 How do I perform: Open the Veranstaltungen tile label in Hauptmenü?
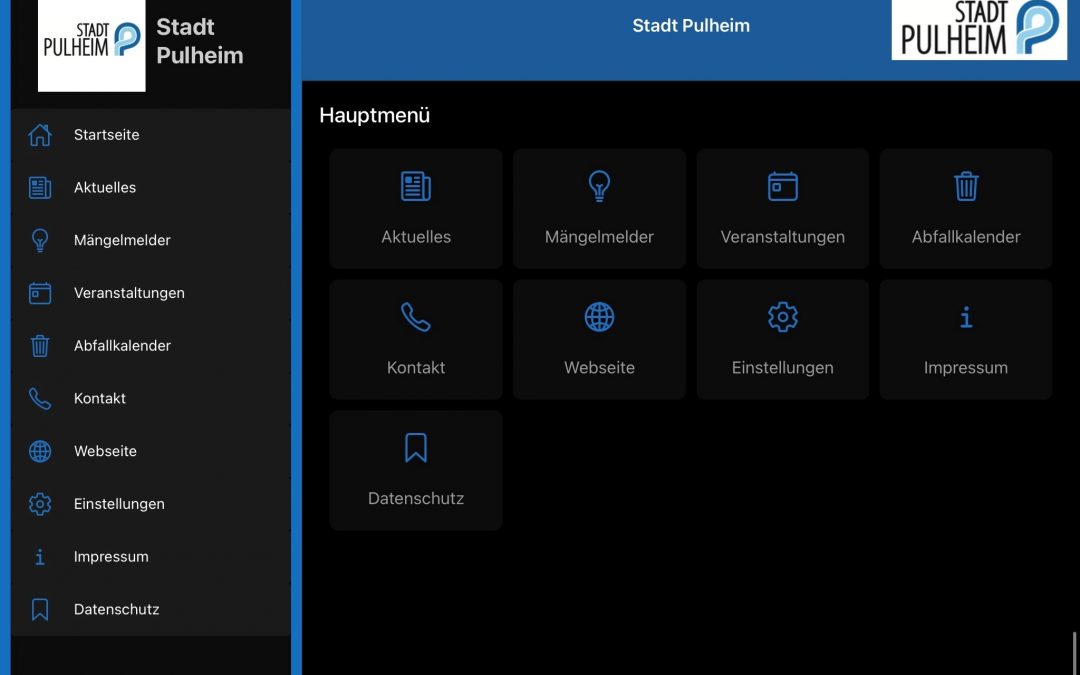click(x=782, y=237)
